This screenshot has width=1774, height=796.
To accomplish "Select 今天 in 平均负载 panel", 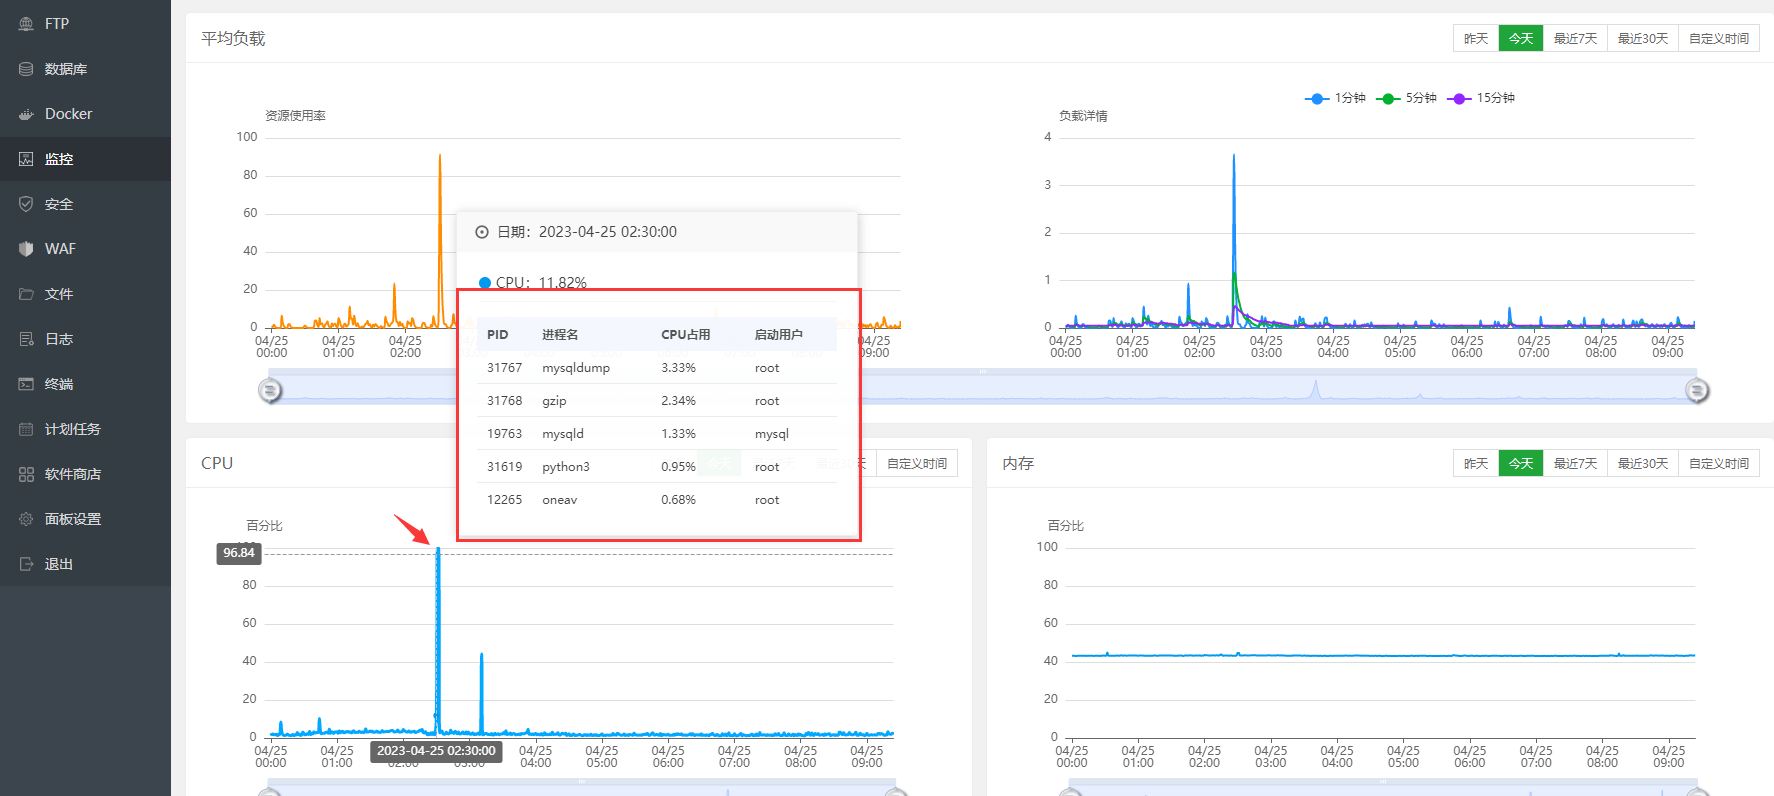I will click(1521, 38).
